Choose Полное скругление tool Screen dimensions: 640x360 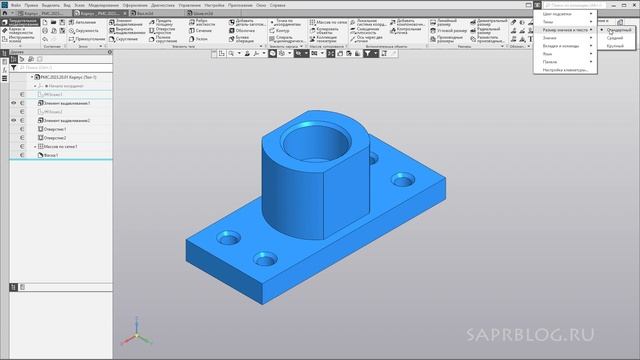pos(163,39)
